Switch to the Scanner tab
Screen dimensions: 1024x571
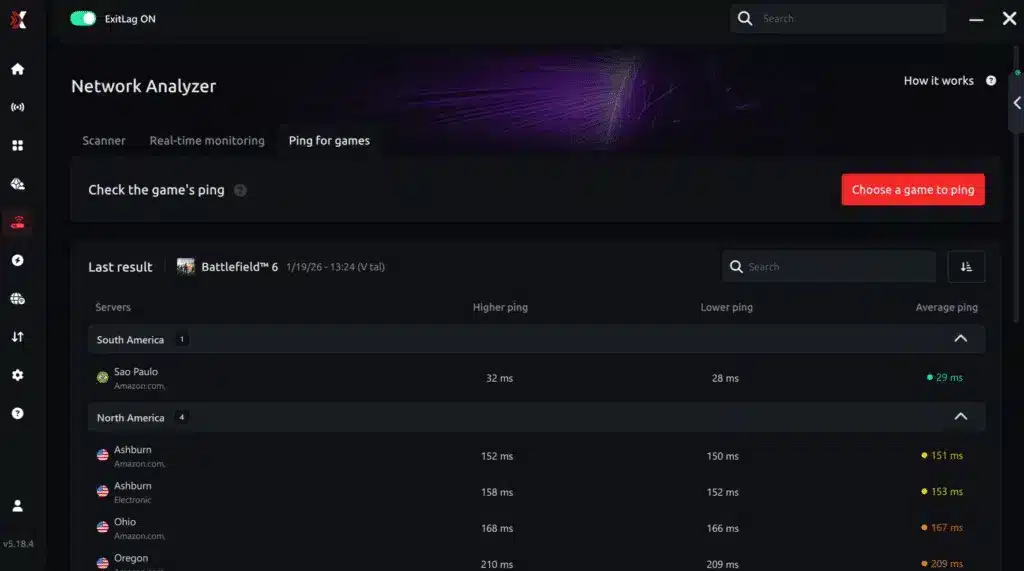[104, 140]
